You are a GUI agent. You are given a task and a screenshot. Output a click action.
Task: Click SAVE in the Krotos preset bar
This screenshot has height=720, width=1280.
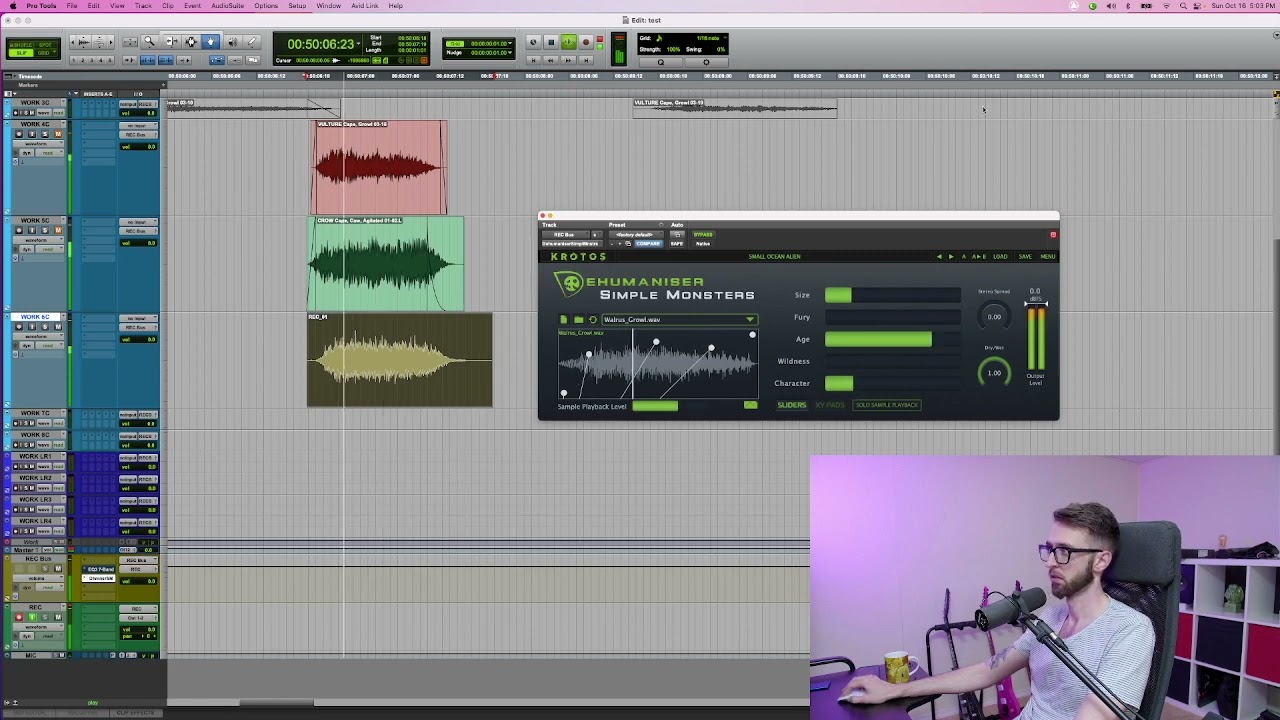click(x=1025, y=257)
